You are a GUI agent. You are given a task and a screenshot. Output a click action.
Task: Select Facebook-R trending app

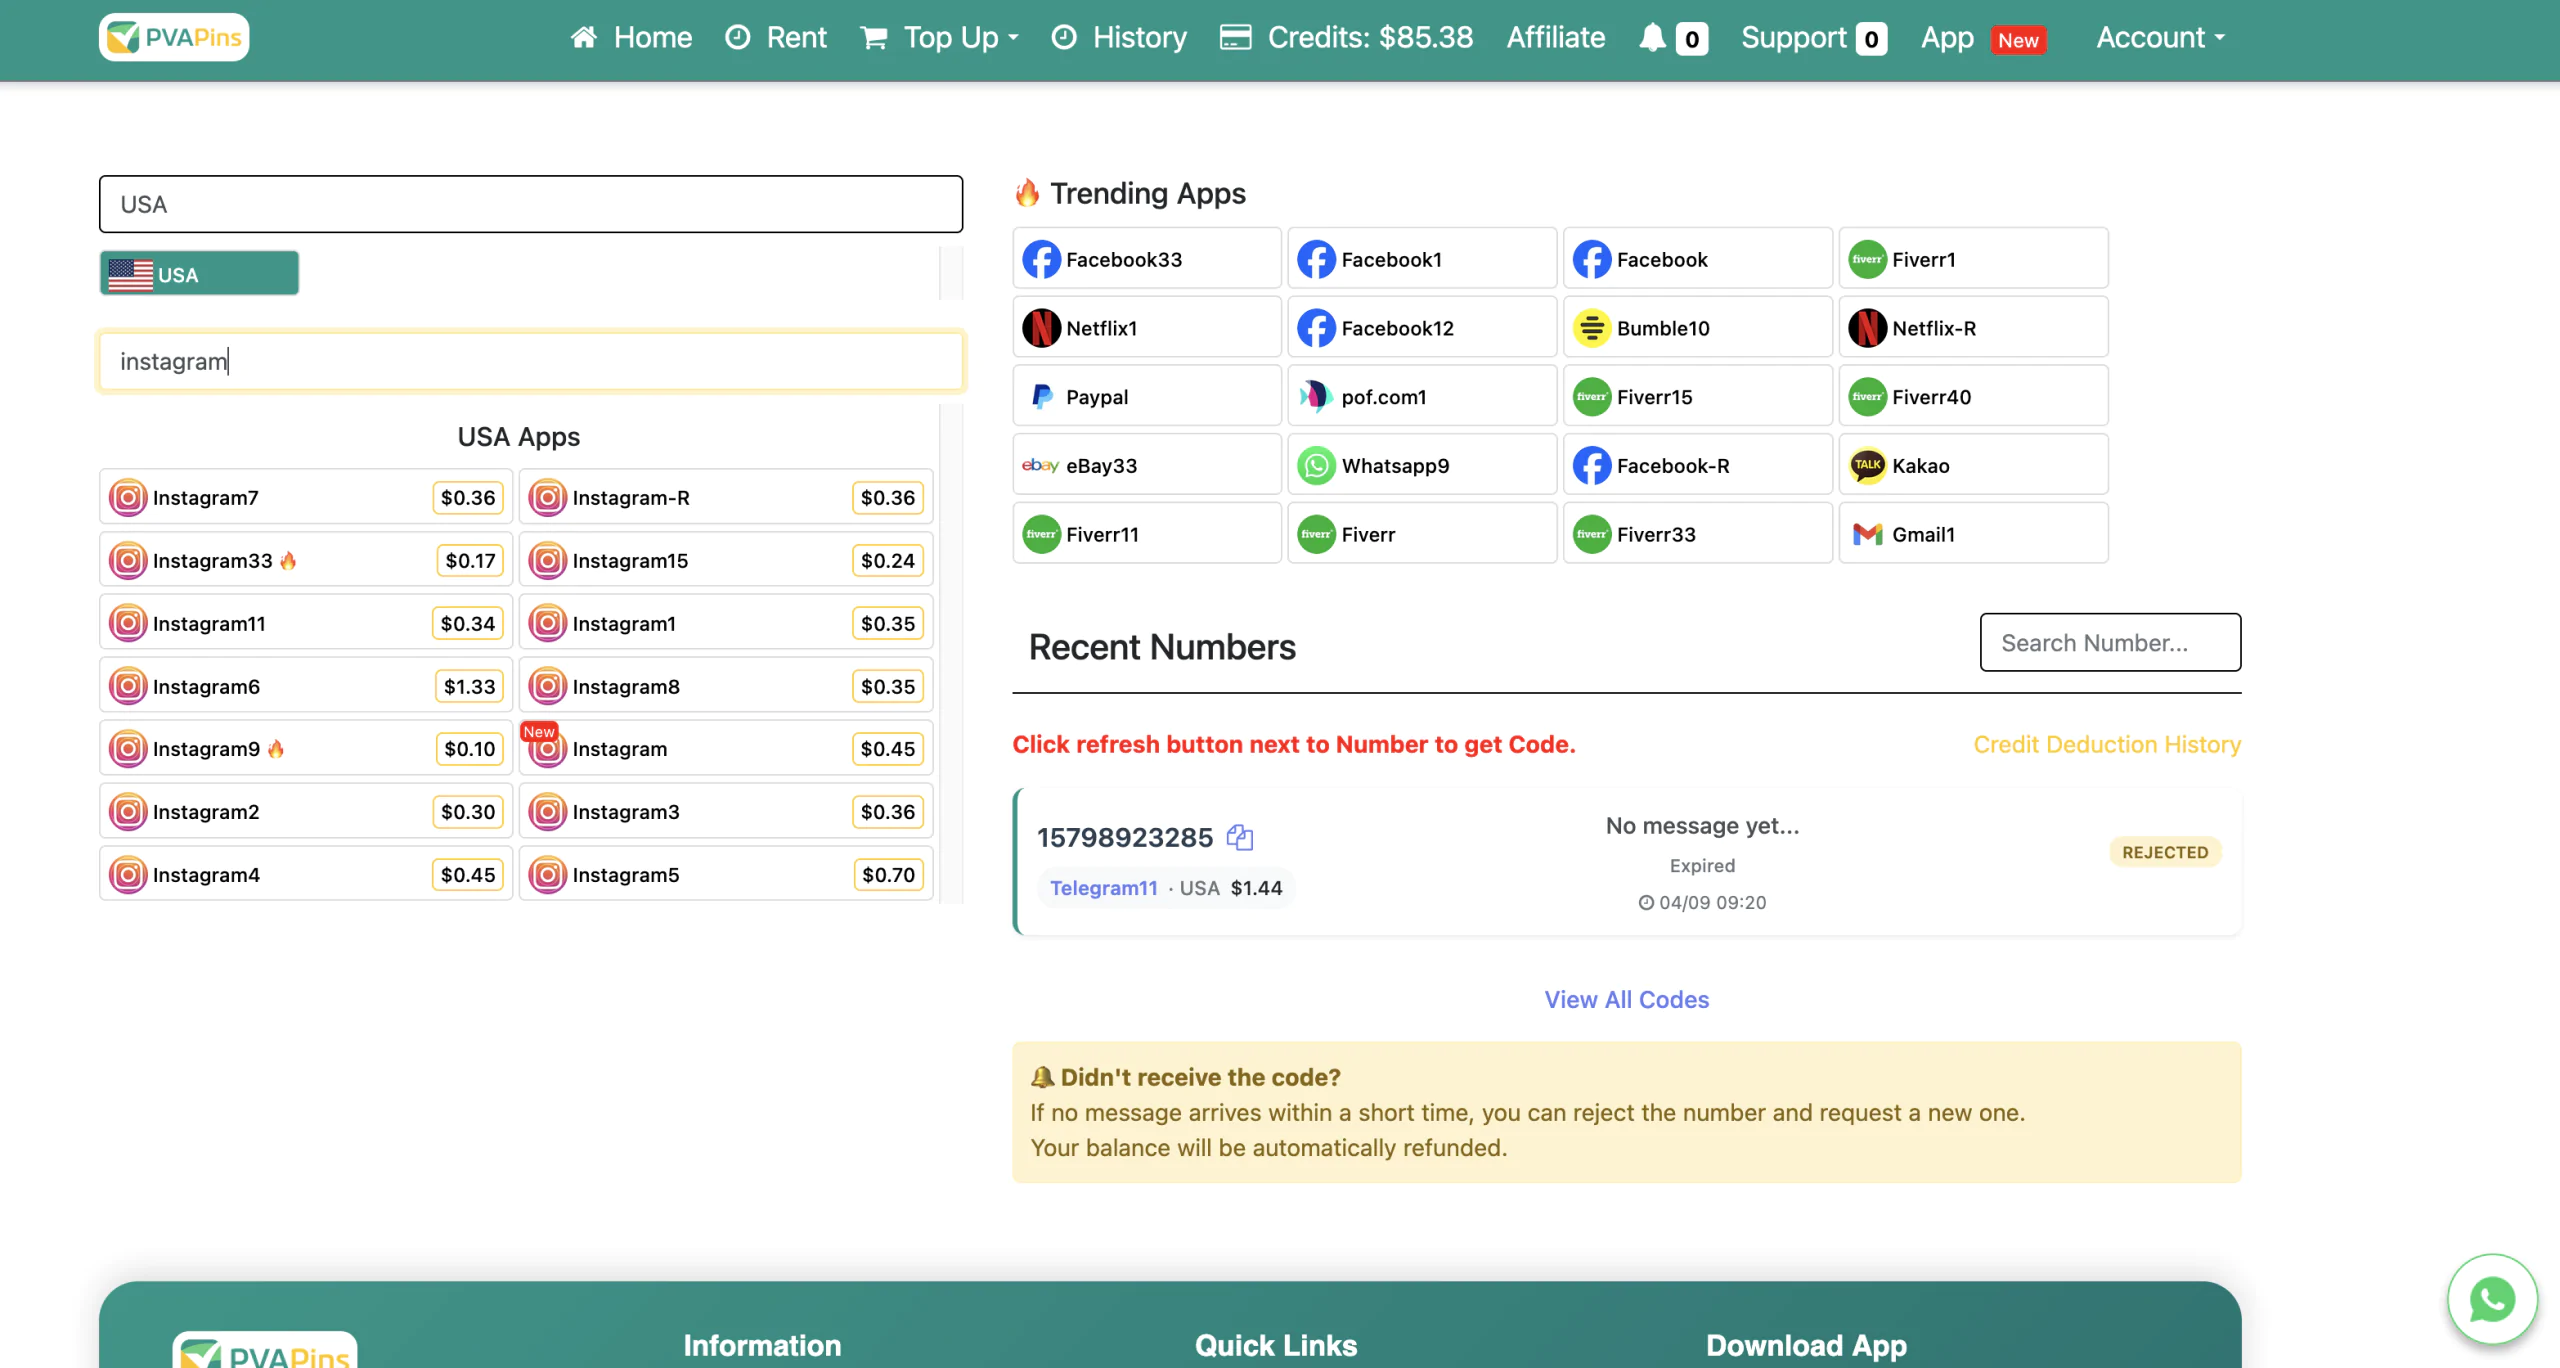click(1698, 465)
